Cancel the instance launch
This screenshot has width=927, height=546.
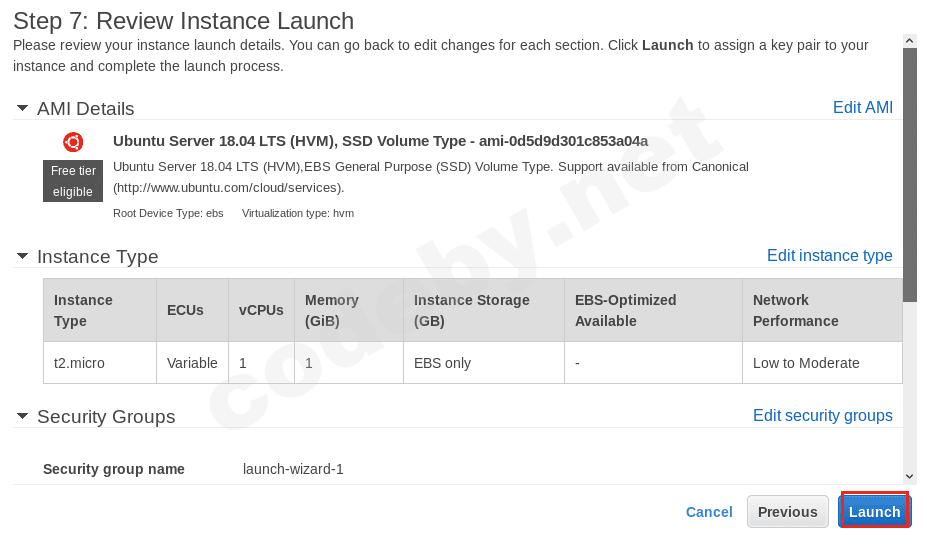pyautogui.click(x=709, y=512)
